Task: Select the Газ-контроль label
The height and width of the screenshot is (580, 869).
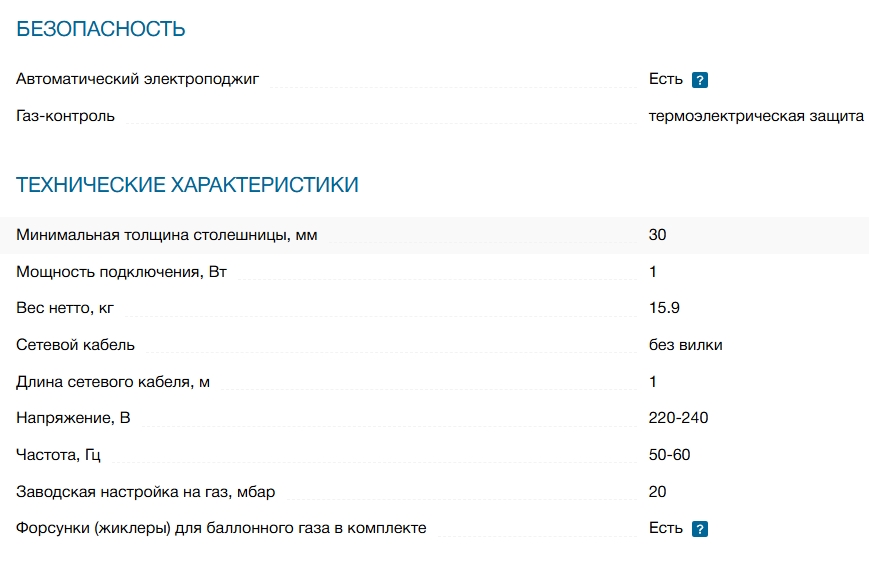Action: click(66, 116)
